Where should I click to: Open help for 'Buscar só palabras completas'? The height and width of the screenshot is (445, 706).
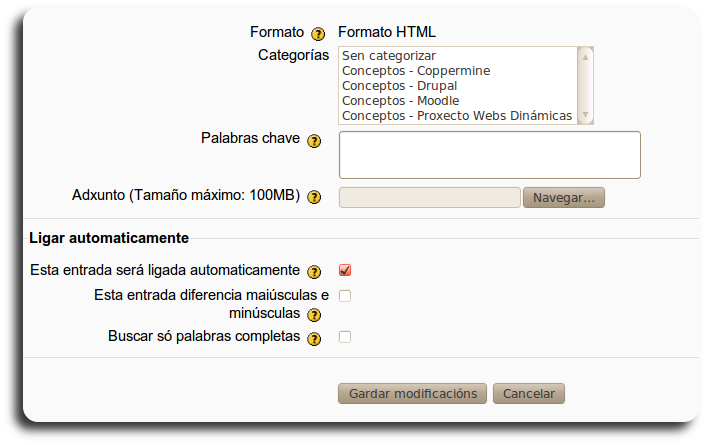tap(314, 338)
